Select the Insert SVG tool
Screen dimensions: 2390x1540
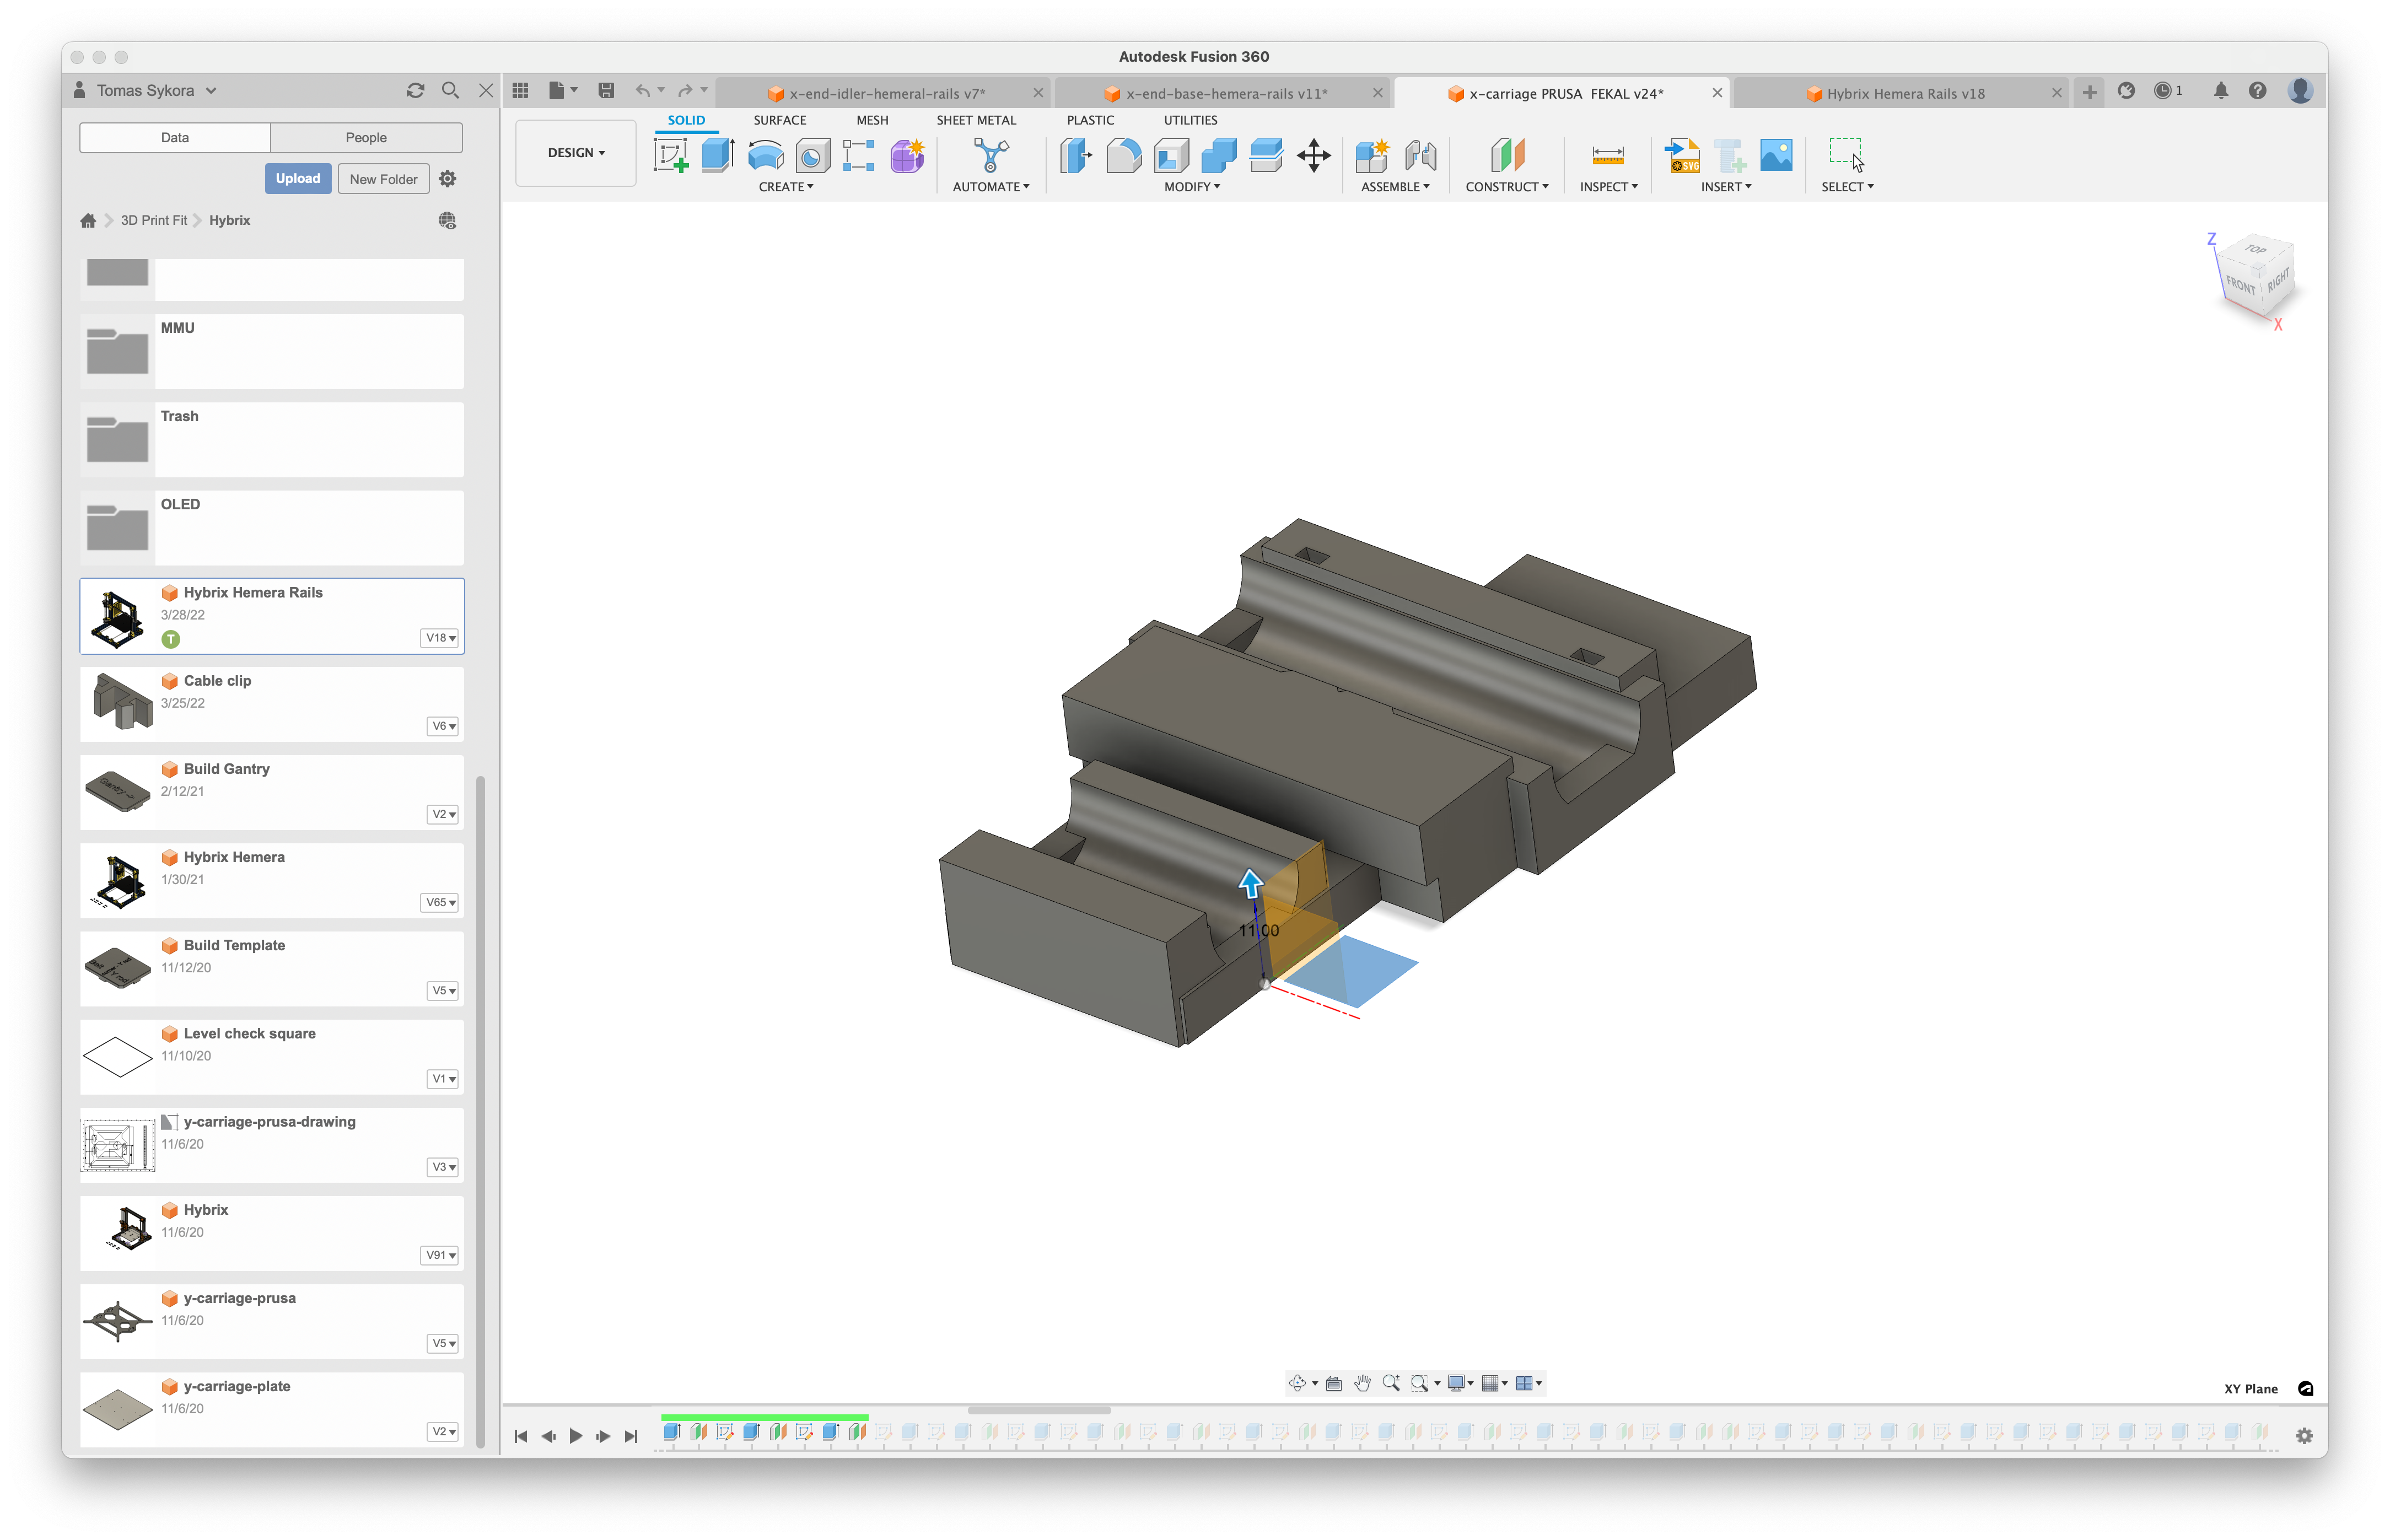1682,155
